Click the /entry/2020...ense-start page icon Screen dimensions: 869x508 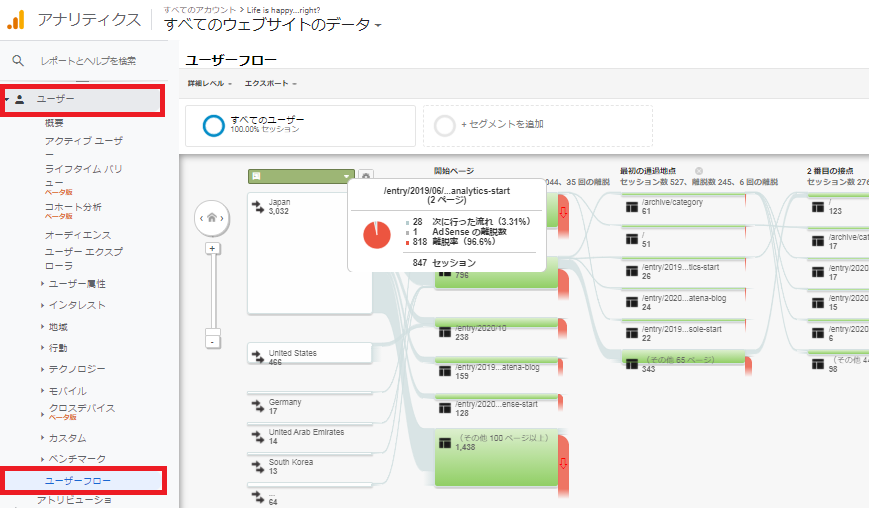[445, 408]
